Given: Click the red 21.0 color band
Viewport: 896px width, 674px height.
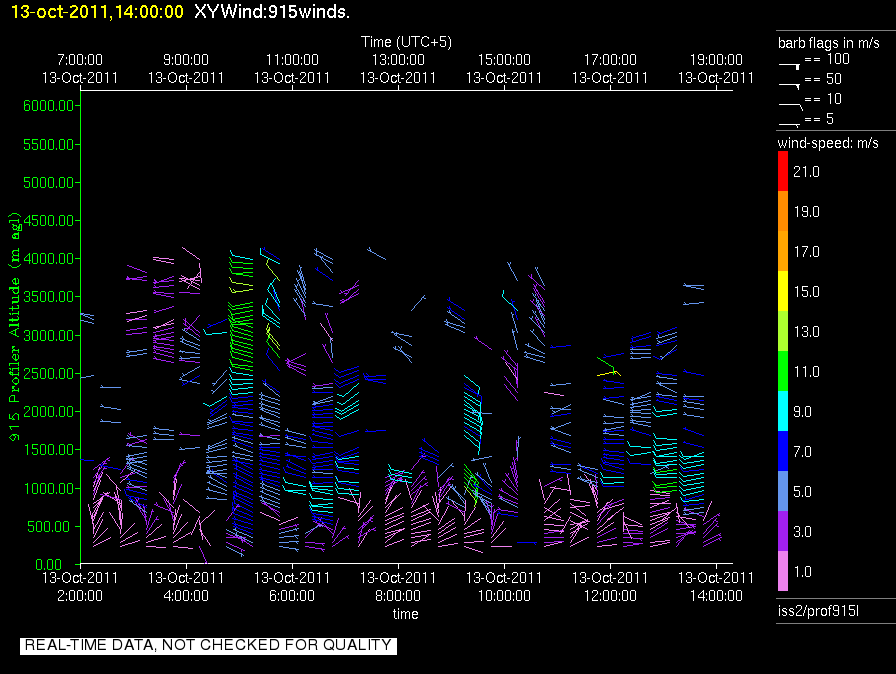Looking at the screenshot, I should pyautogui.click(x=783, y=171).
